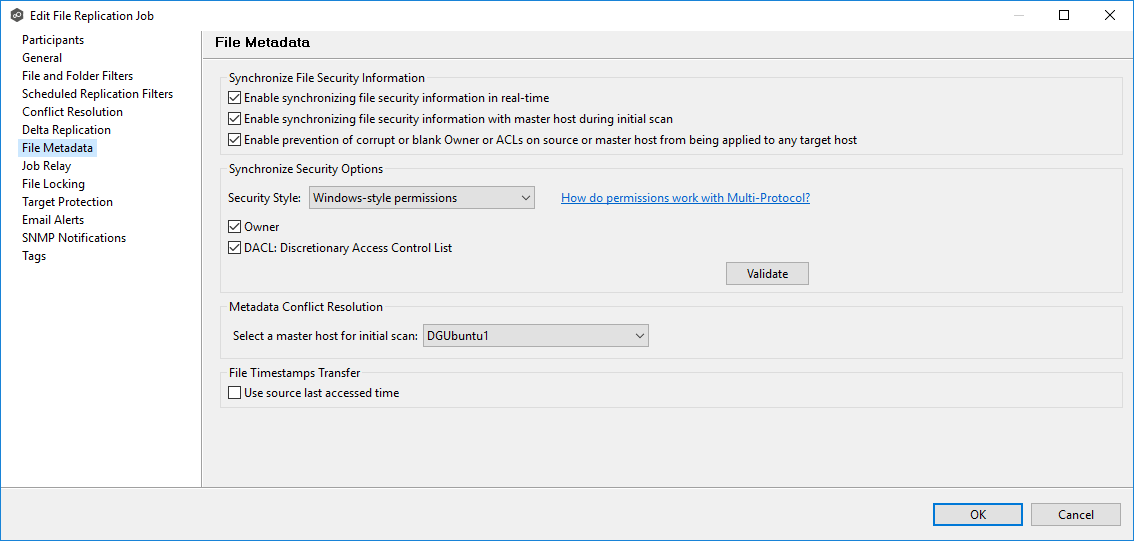Switch to File and Folder Filters page
Image resolution: width=1134 pixels, height=541 pixels.
tap(77, 76)
